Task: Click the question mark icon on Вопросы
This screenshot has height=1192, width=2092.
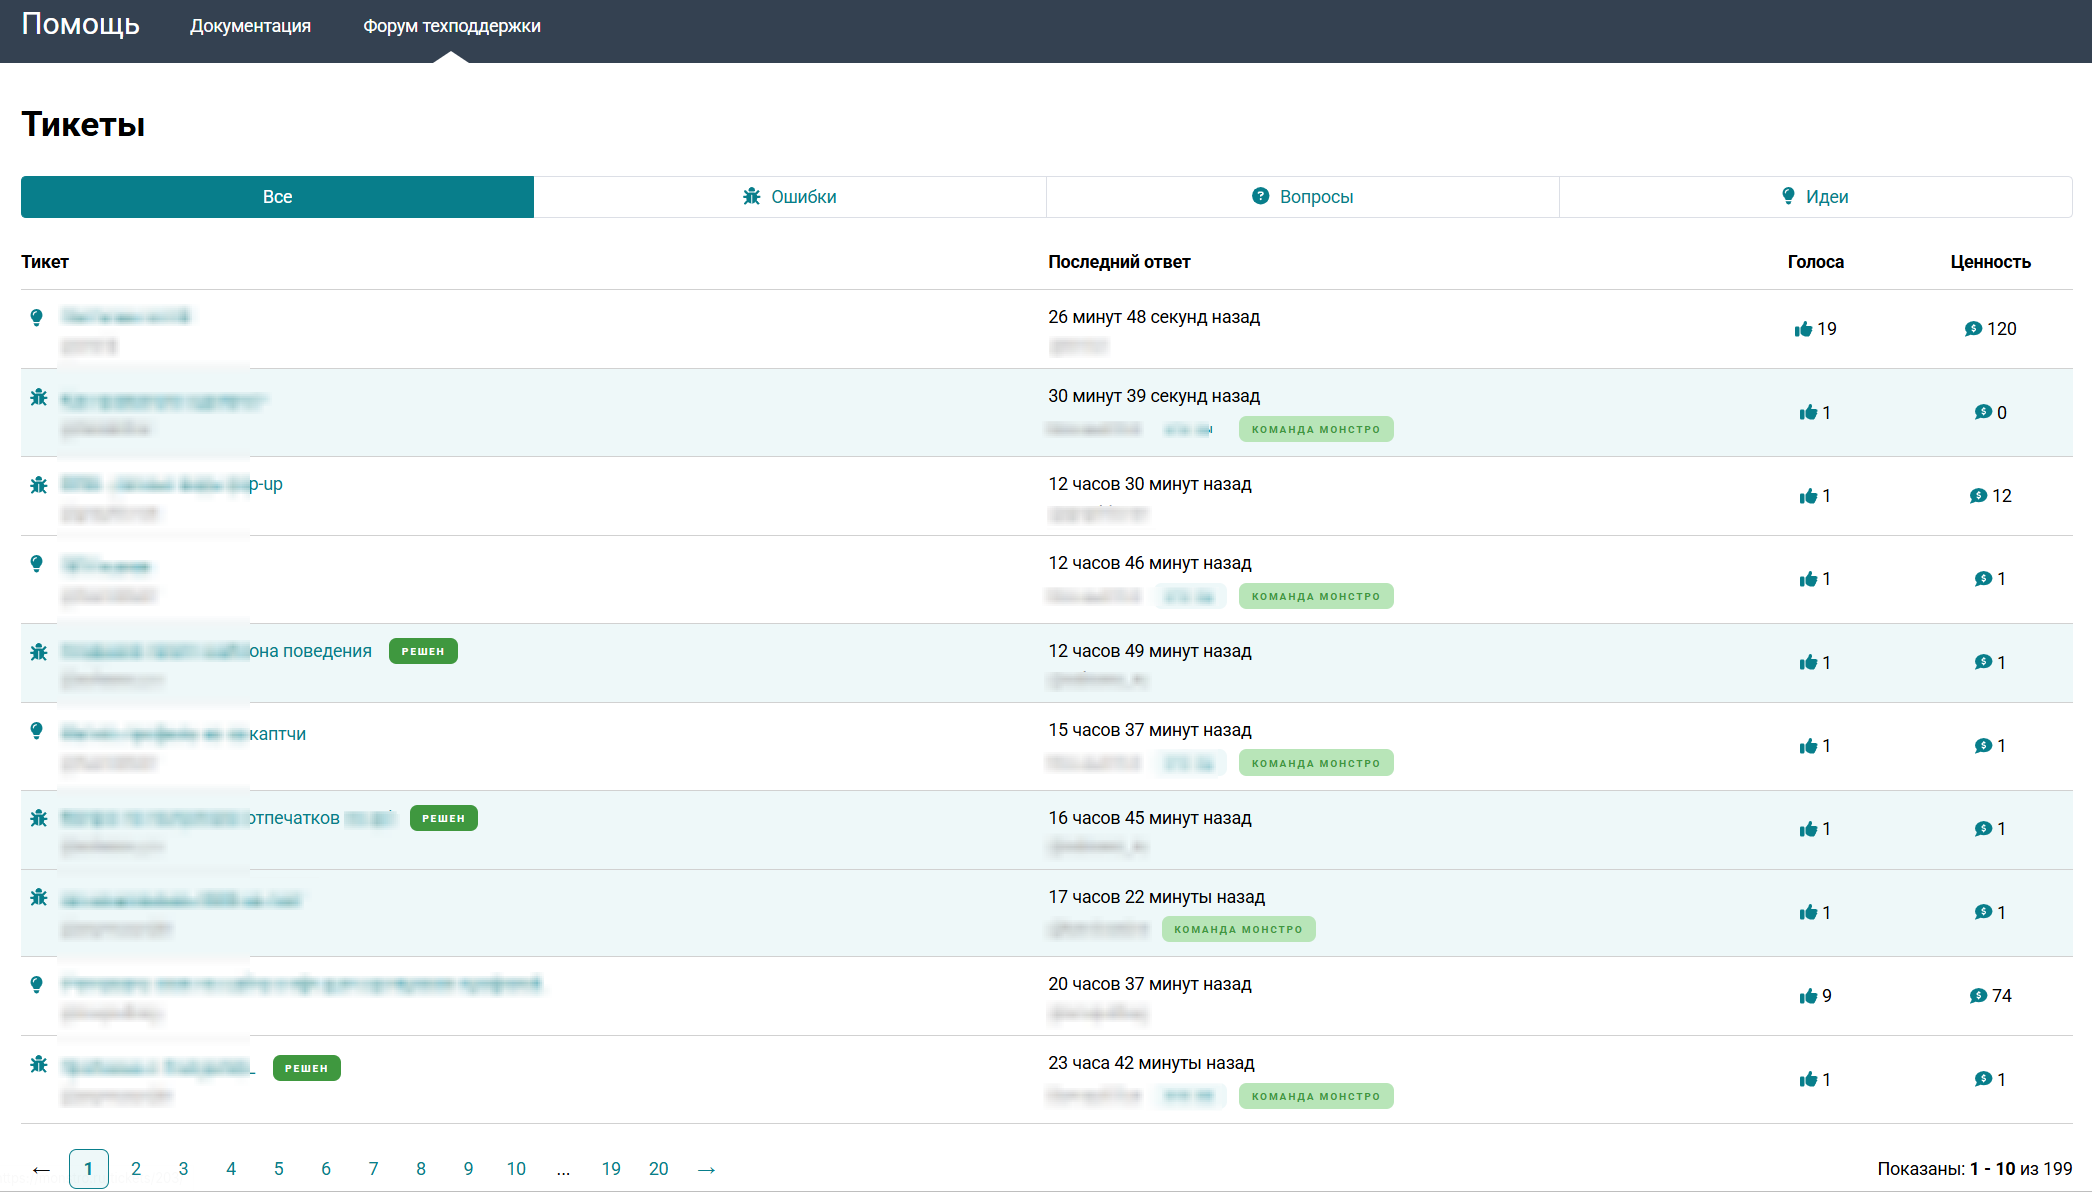Action: pyautogui.click(x=1261, y=196)
